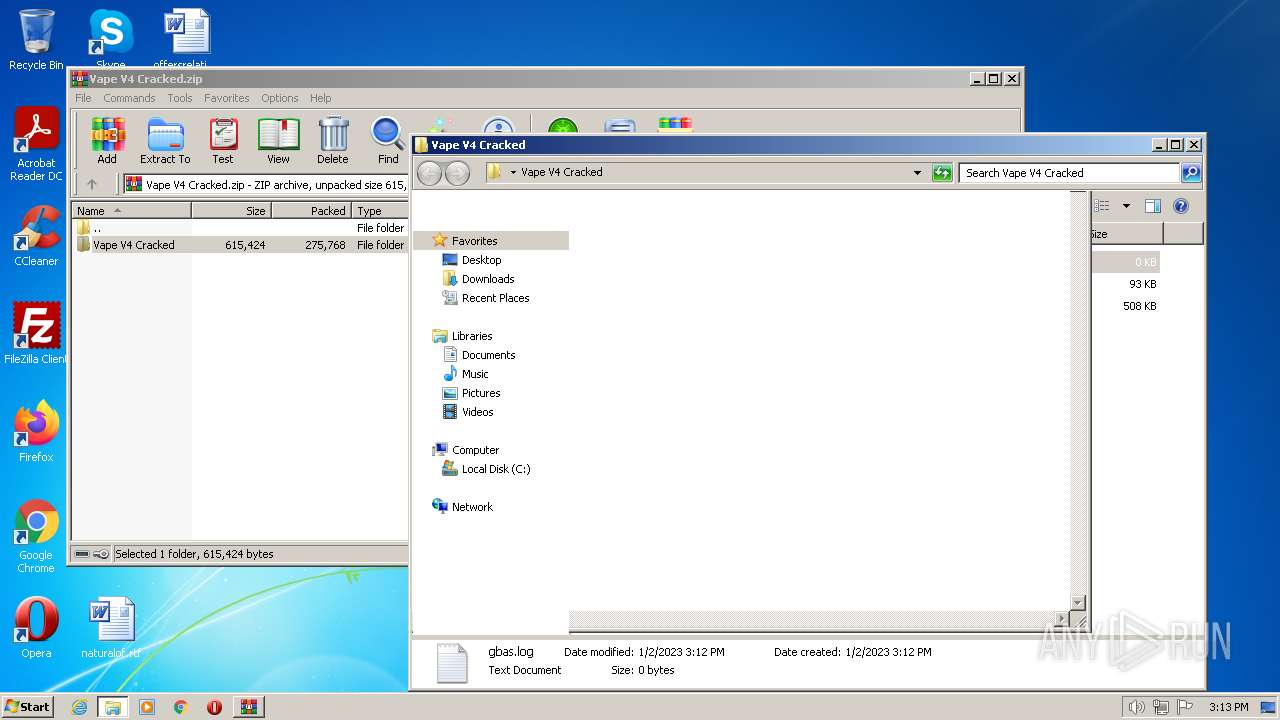
Task: Go up one folder level in WinRAR
Action: pos(92,184)
